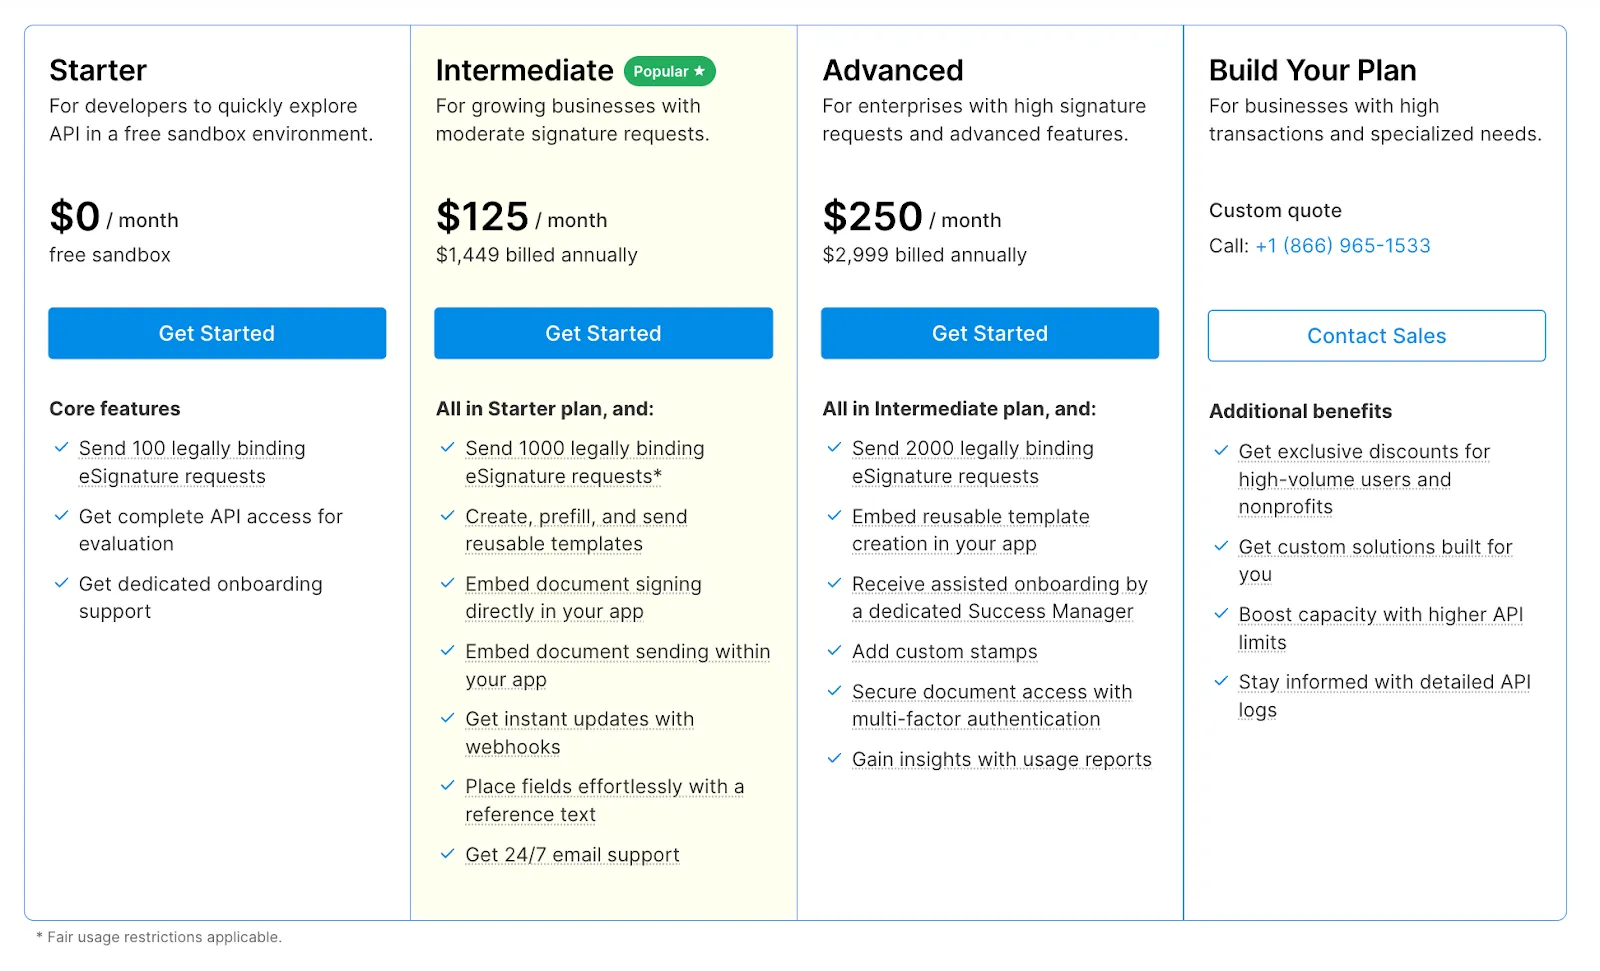1600x971 pixels.
Task: Click the green Popular badge
Action: coord(669,71)
